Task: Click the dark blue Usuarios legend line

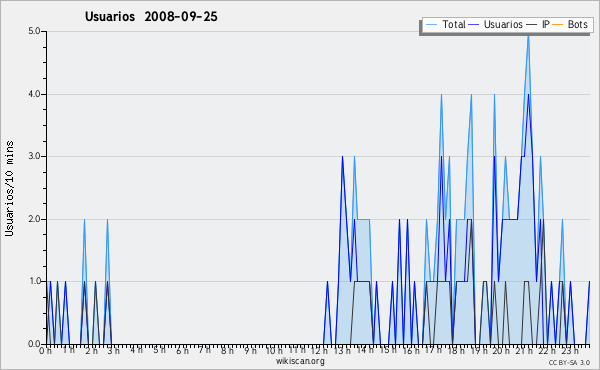Action: click(x=474, y=25)
